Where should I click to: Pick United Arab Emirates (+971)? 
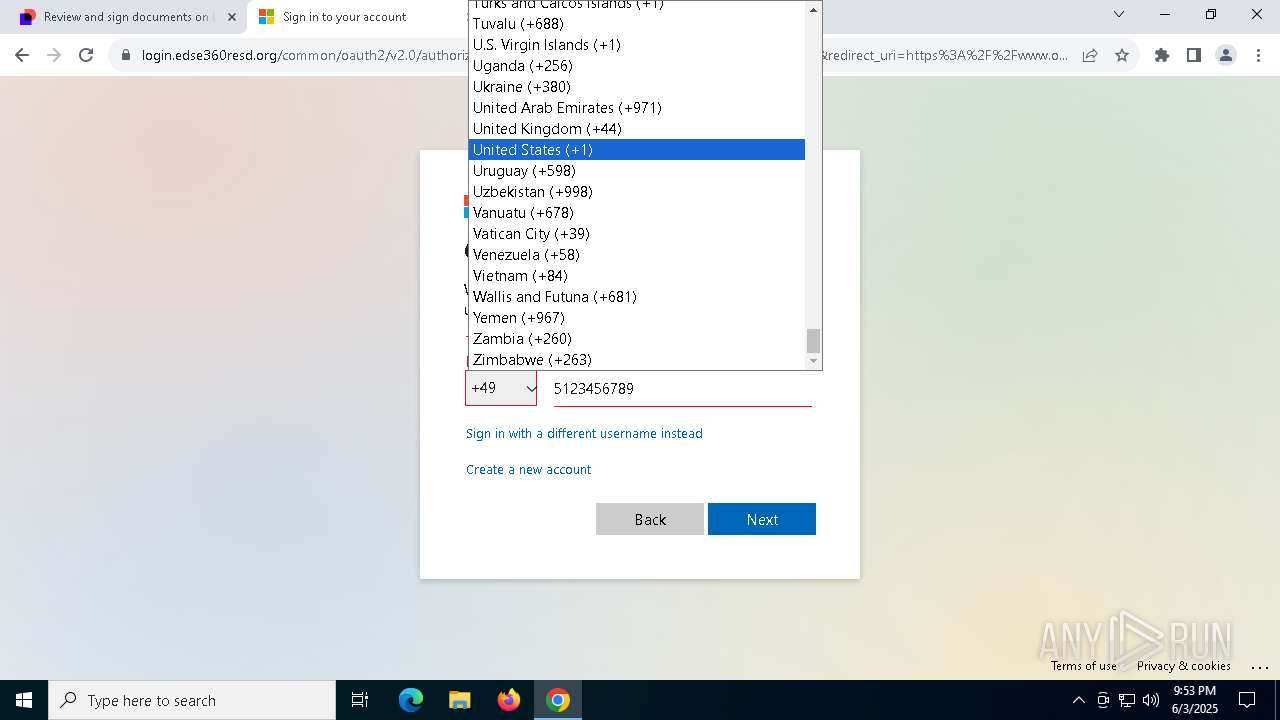point(637,108)
